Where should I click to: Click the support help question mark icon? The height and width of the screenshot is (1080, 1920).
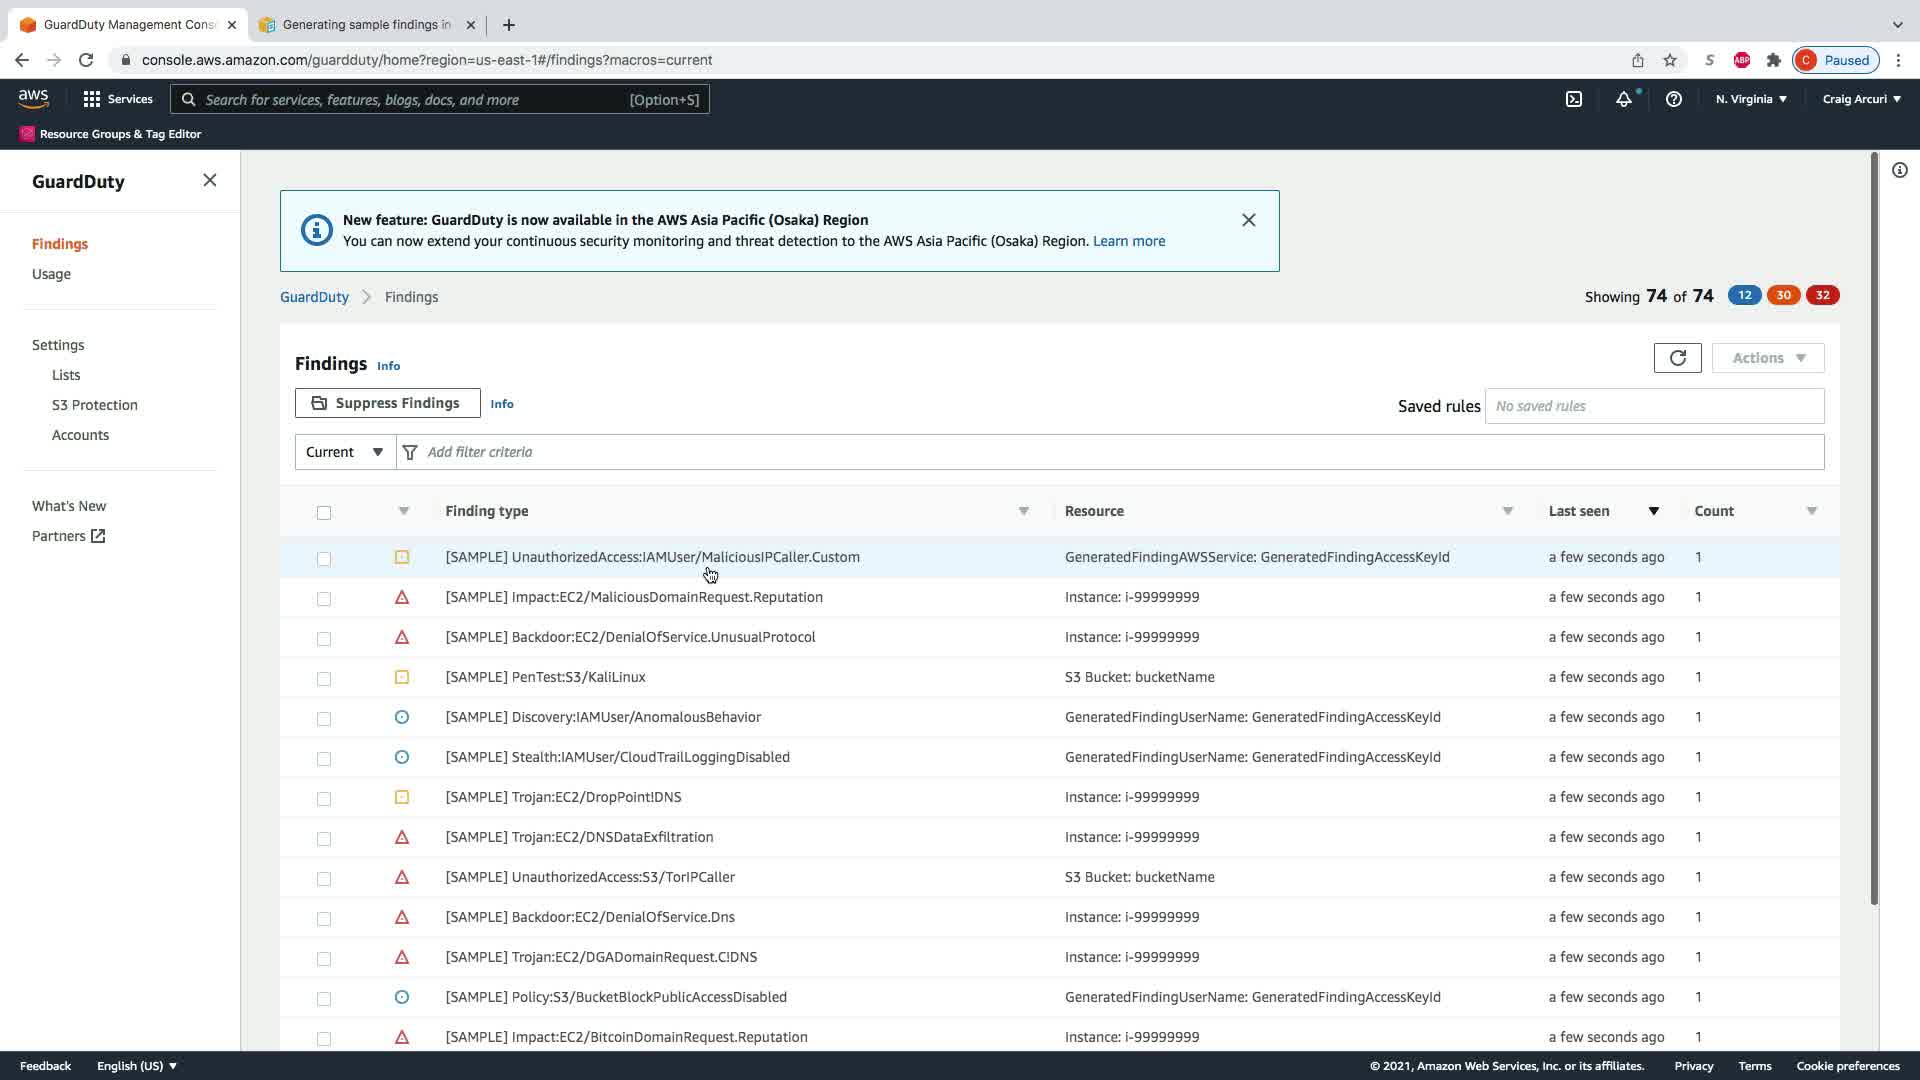point(1673,99)
